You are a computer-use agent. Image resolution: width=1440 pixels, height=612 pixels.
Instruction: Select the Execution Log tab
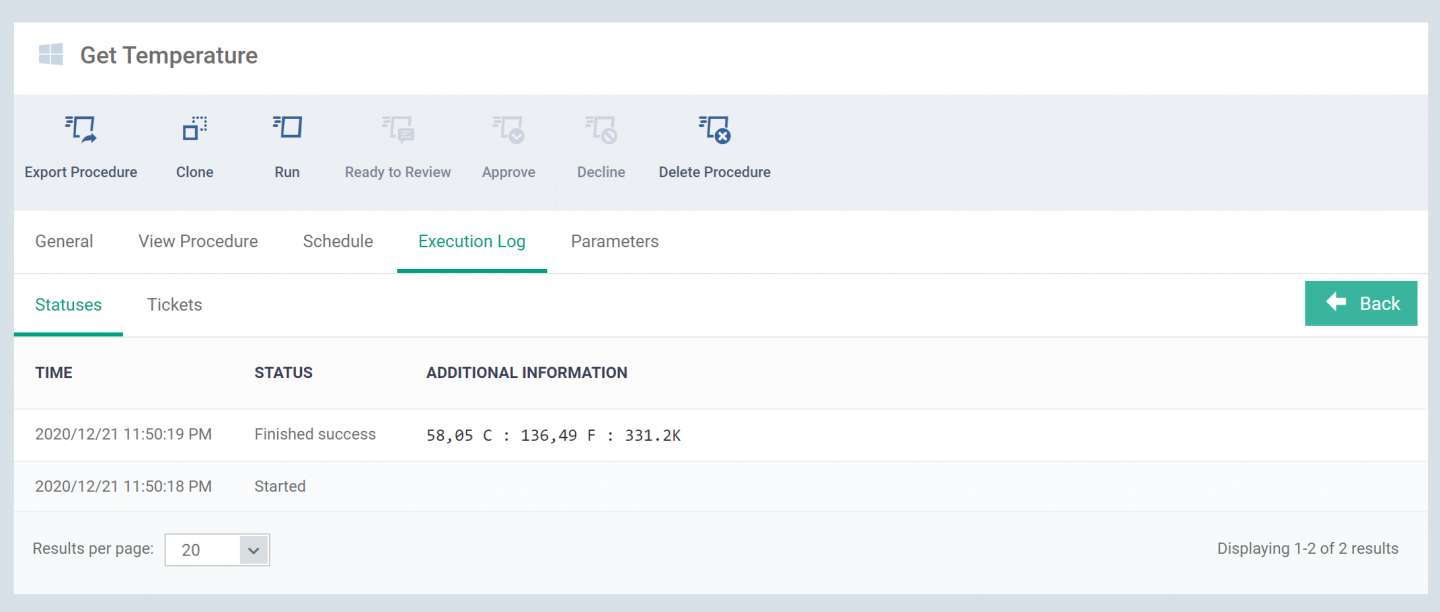(x=472, y=242)
